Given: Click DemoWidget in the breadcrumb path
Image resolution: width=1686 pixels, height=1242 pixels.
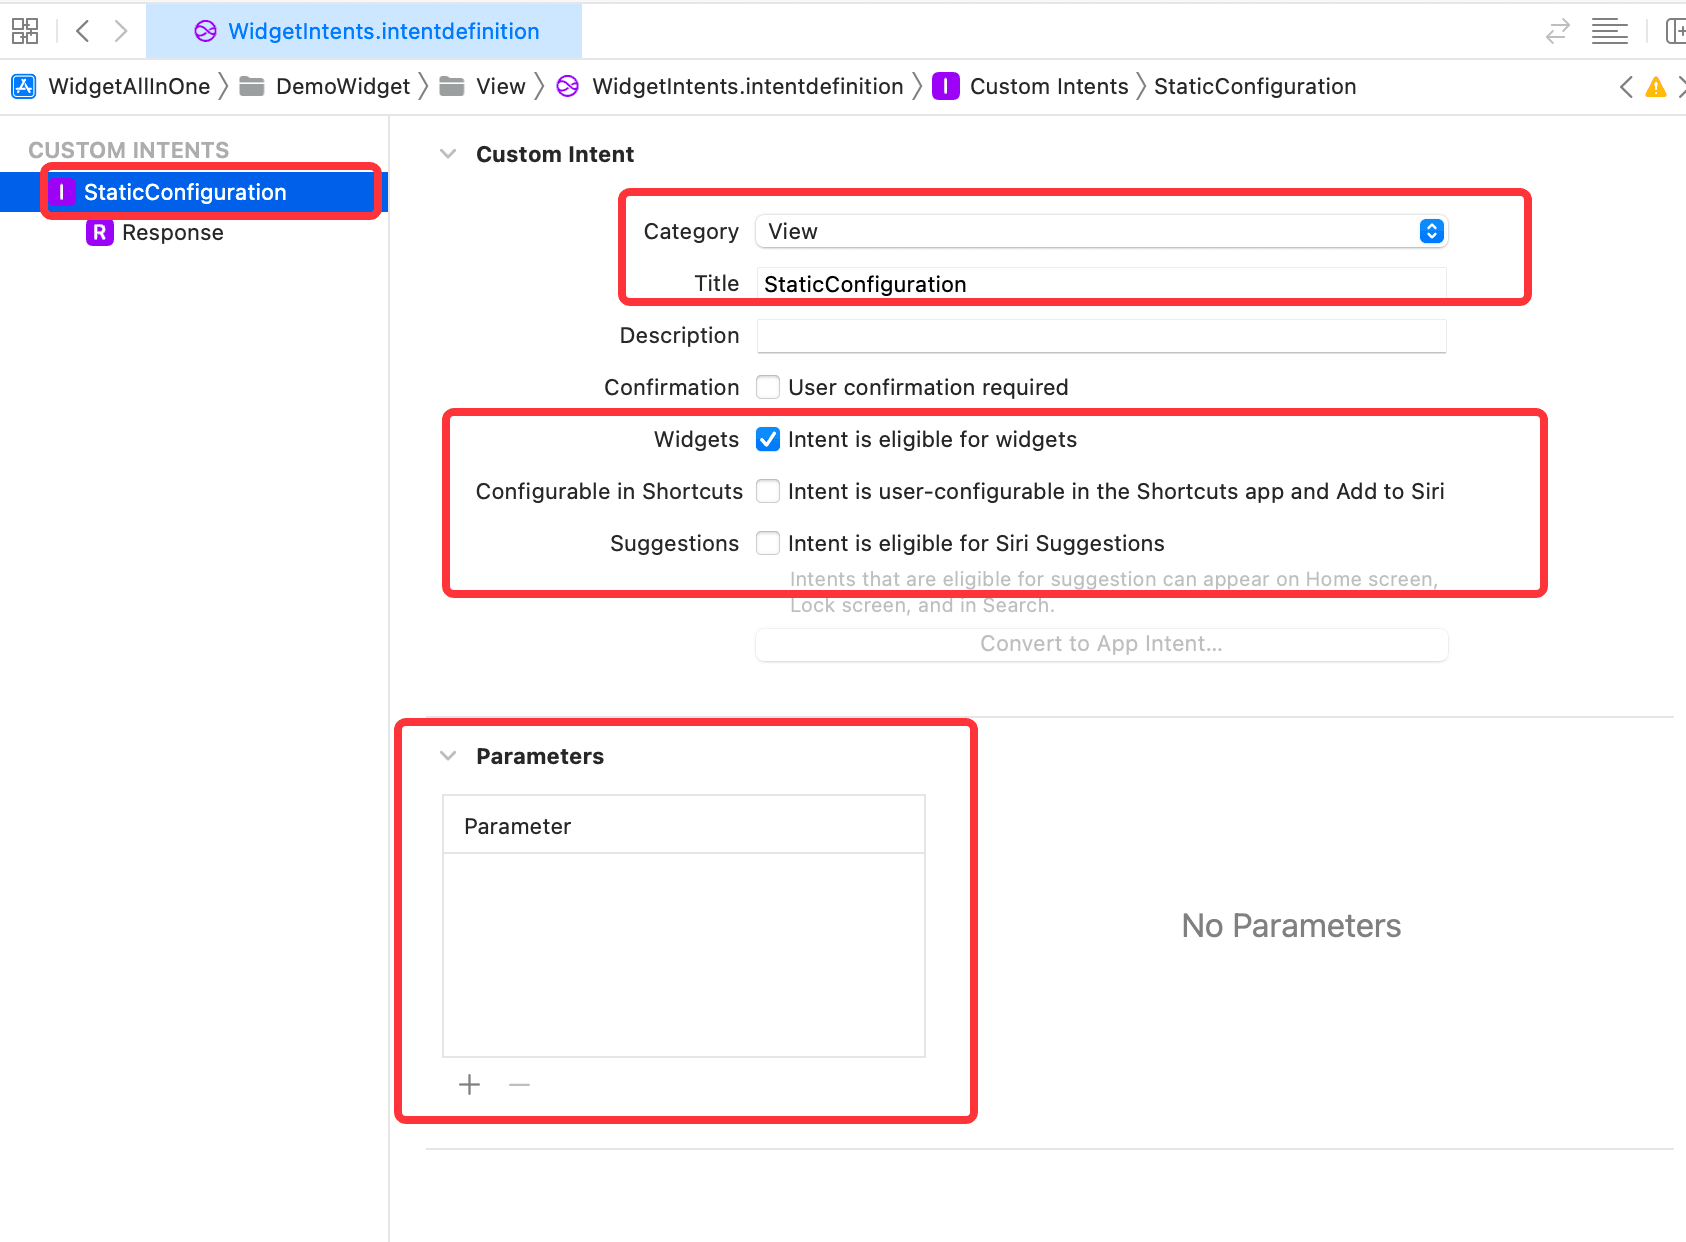Looking at the screenshot, I should click(x=342, y=87).
